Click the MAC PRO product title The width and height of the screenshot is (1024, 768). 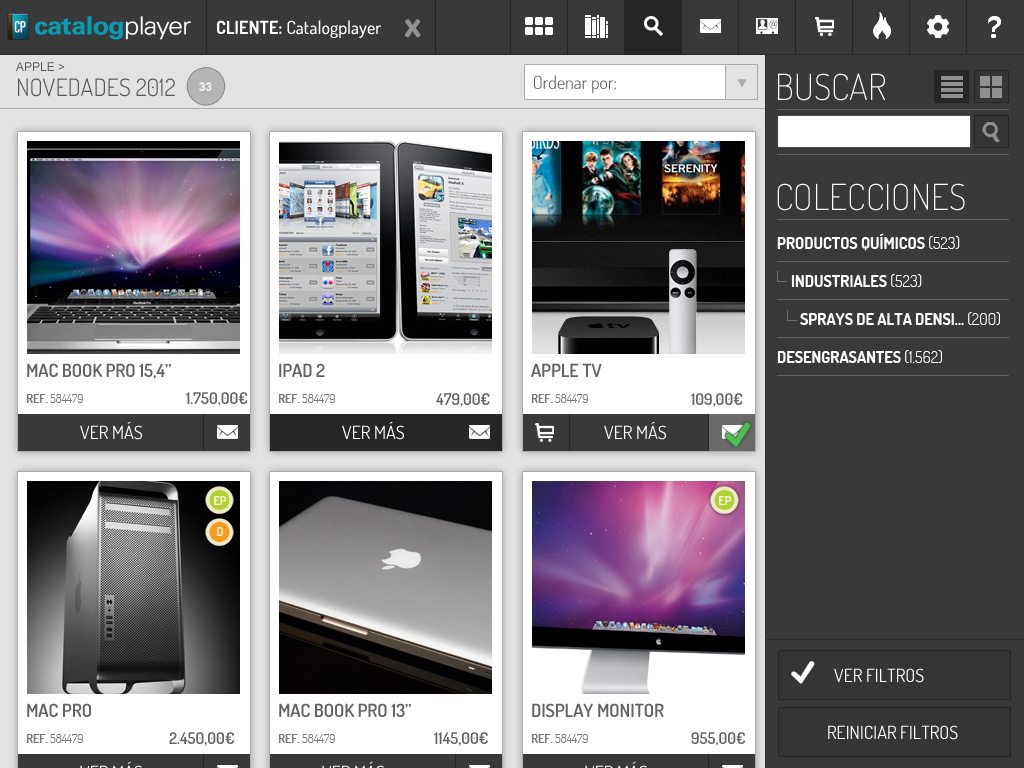[59, 711]
